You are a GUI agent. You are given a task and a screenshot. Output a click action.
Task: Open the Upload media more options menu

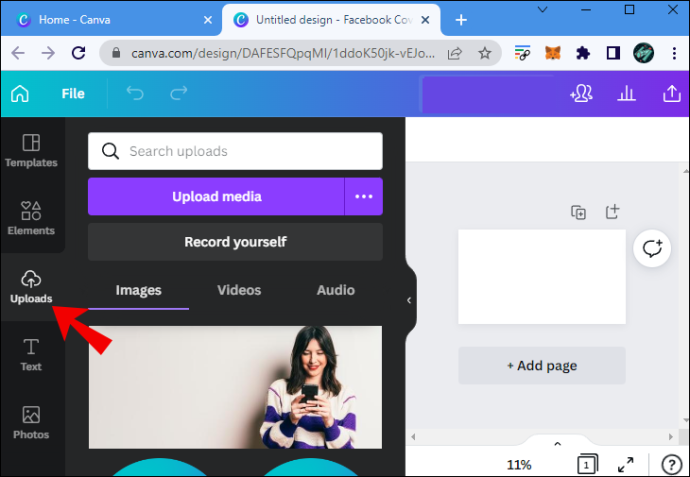363,196
